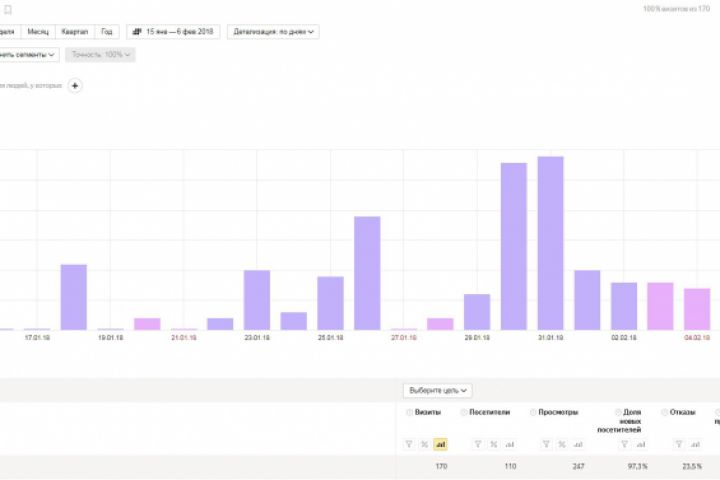This screenshot has height=480, width=720.
Task: Click the total visitors value 110
Action: (510, 466)
